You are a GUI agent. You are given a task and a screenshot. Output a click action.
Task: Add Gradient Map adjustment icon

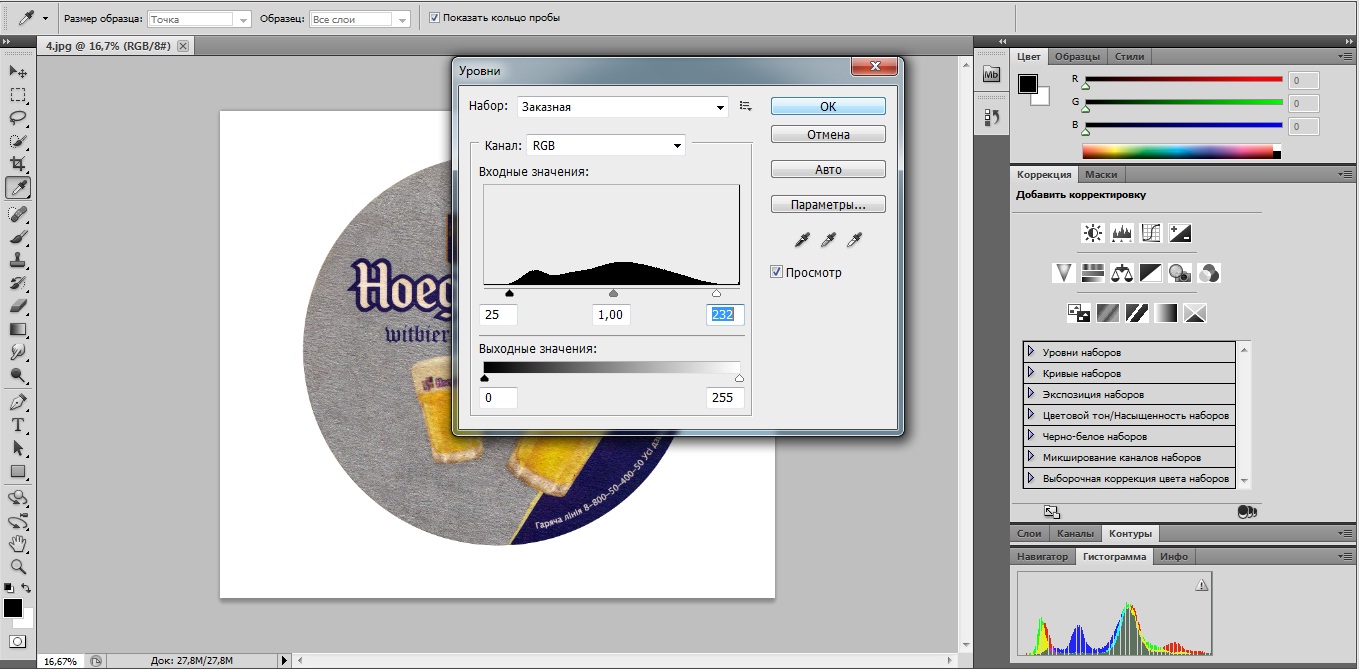pyautogui.click(x=1166, y=312)
